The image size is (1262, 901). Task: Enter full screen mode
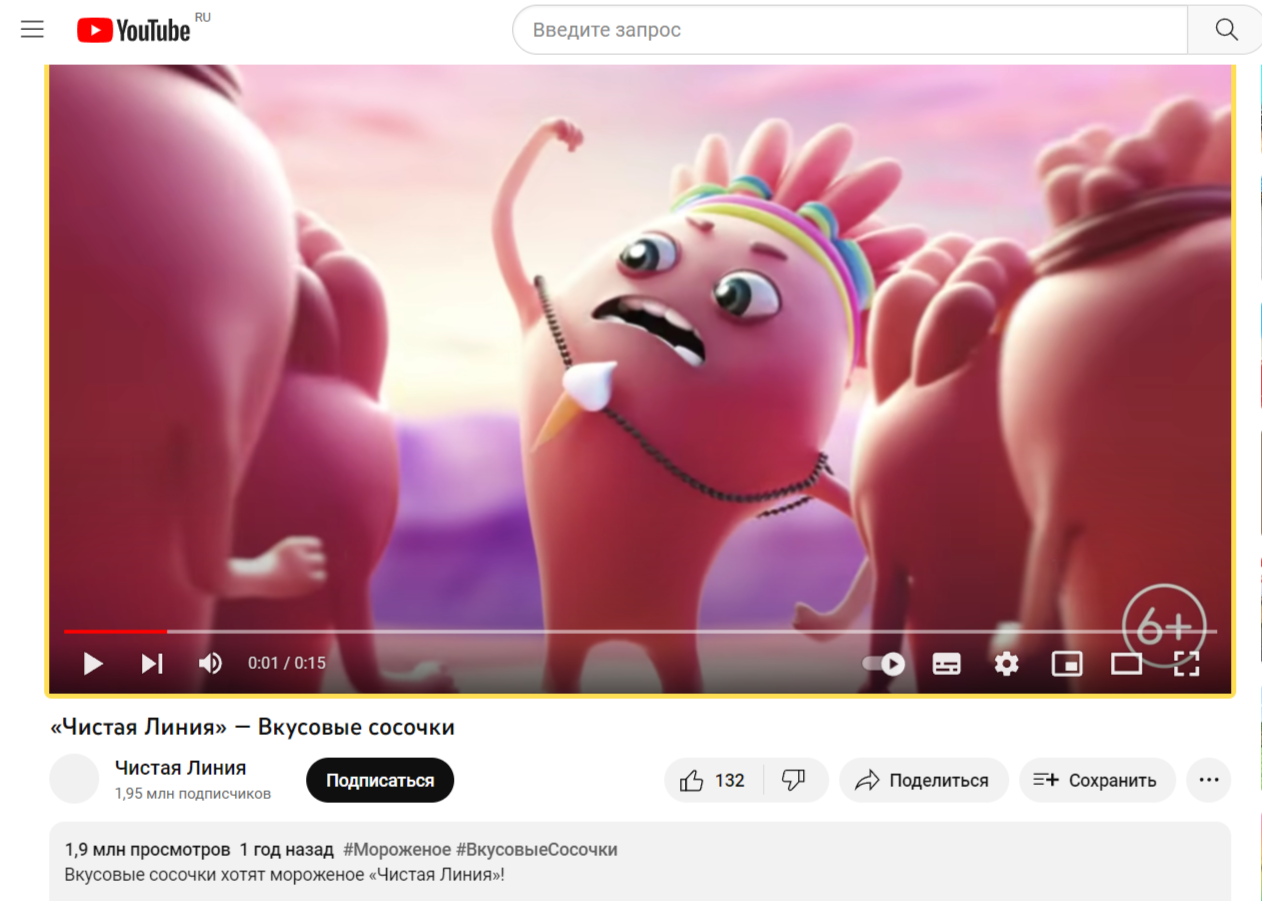[1186, 663]
